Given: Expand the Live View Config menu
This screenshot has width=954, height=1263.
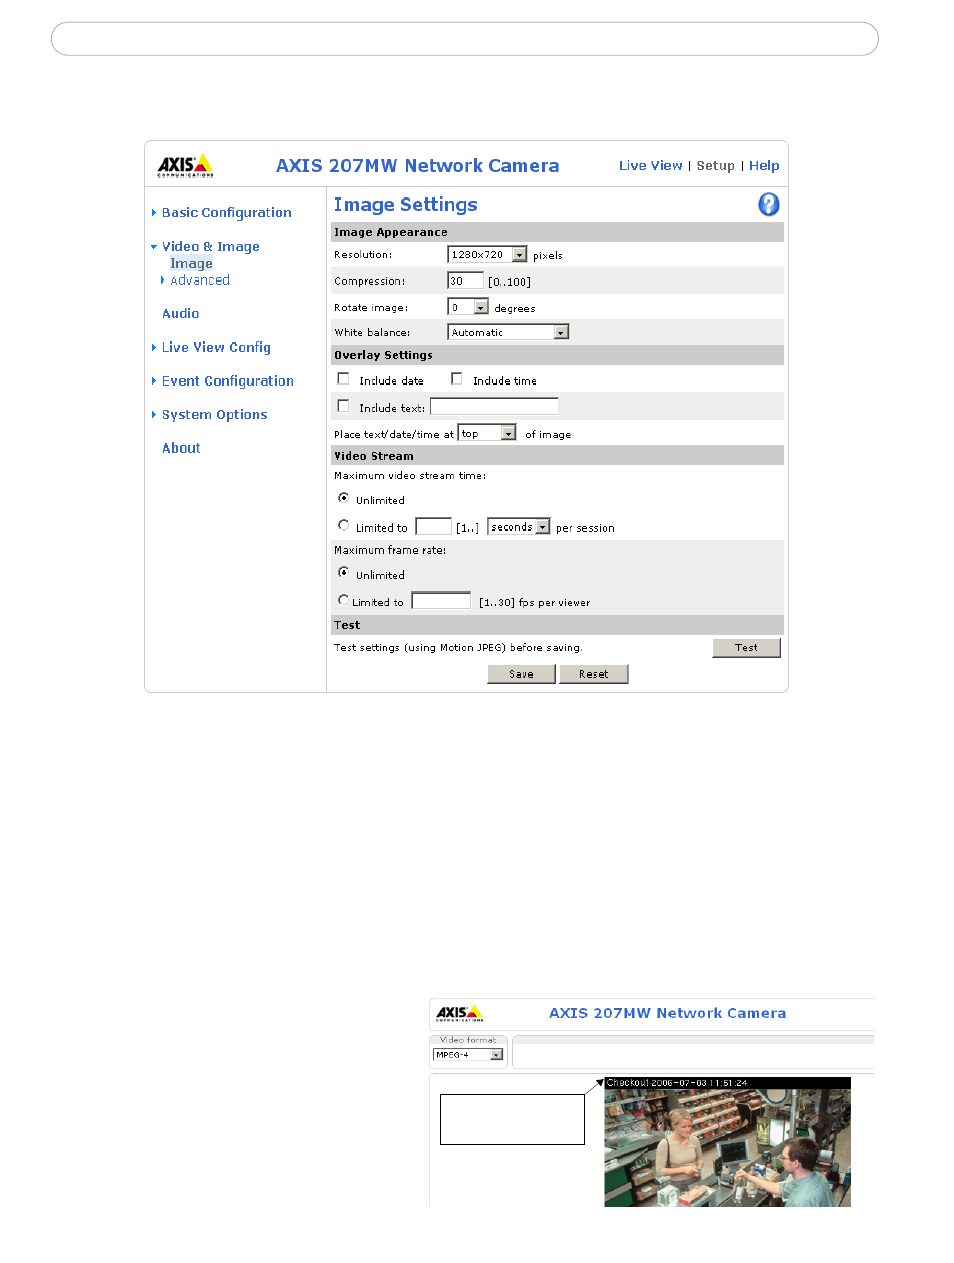Looking at the screenshot, I should (216, 348).
